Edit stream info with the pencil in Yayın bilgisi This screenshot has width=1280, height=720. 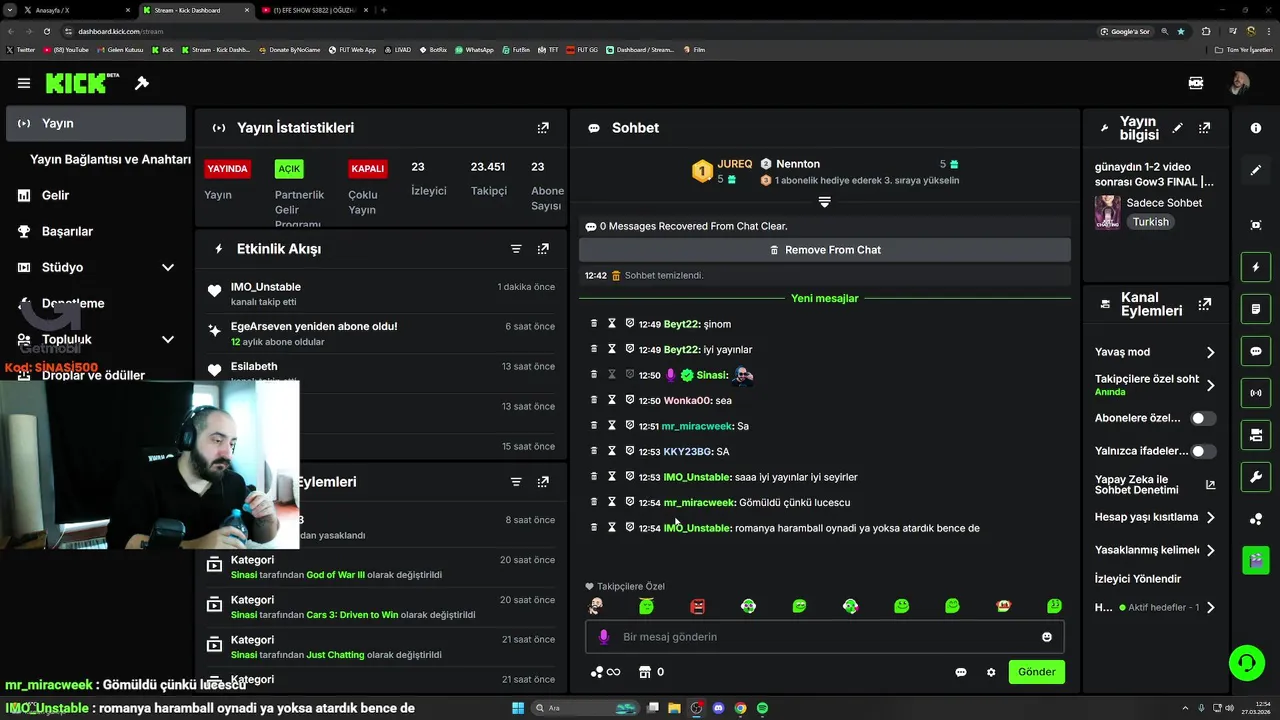(x=1178, y=128)
